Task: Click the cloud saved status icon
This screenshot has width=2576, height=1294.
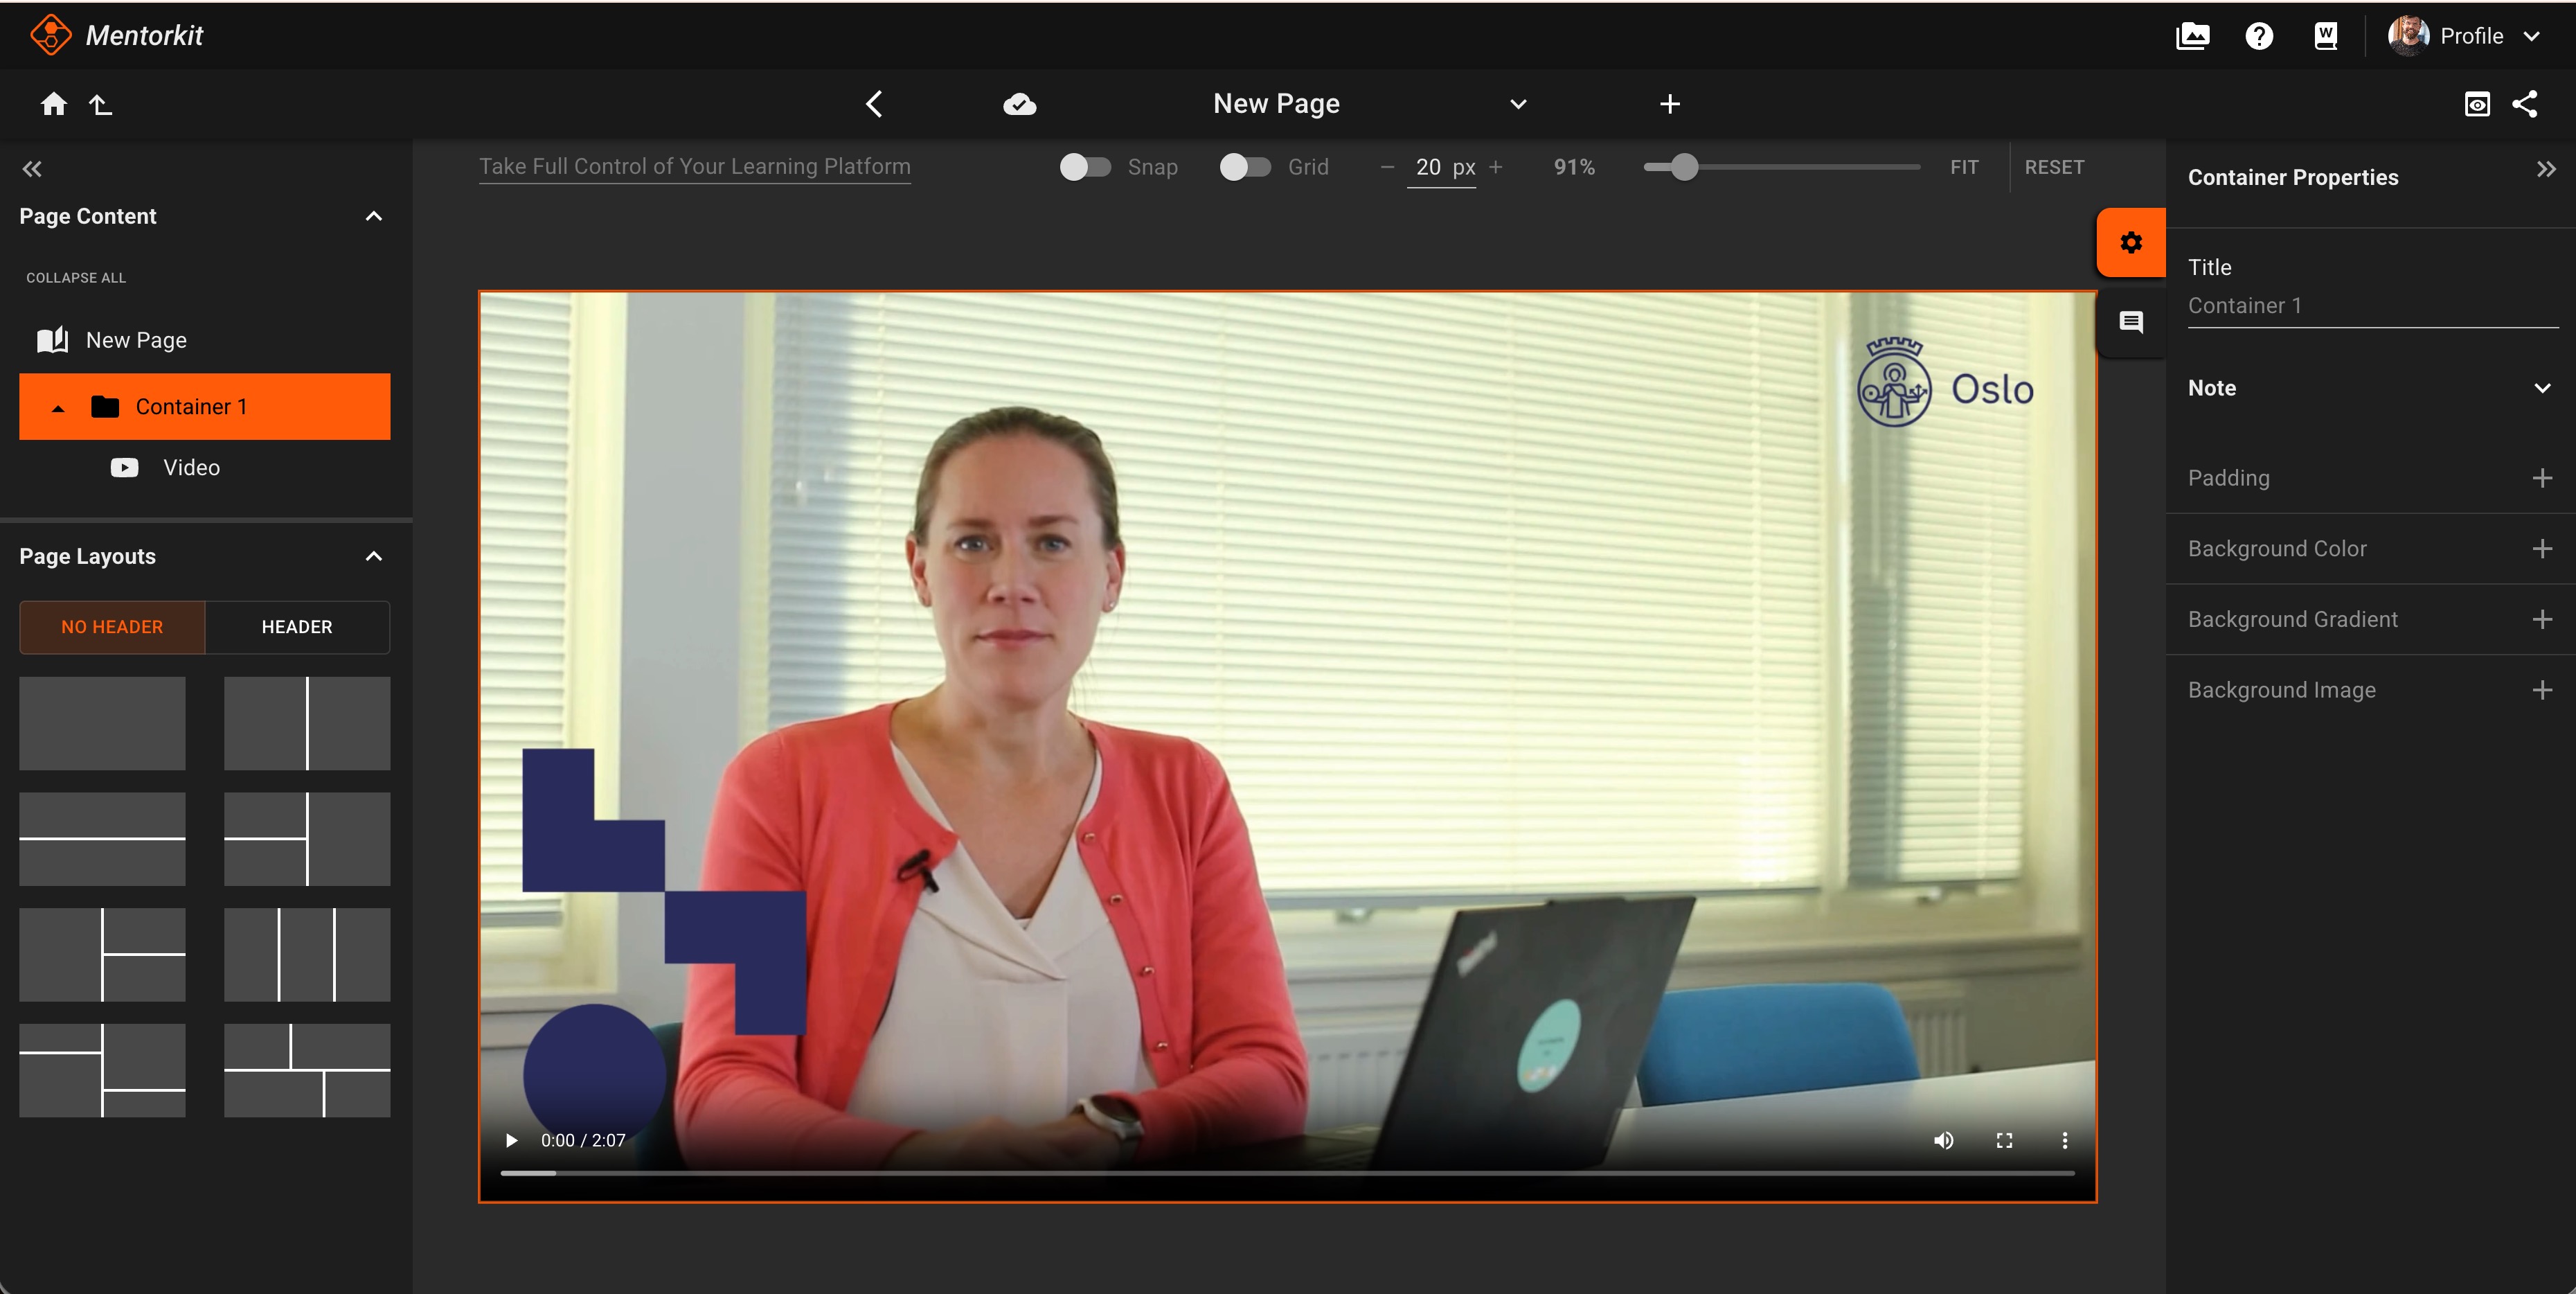Action: [x=1019, y=104]
